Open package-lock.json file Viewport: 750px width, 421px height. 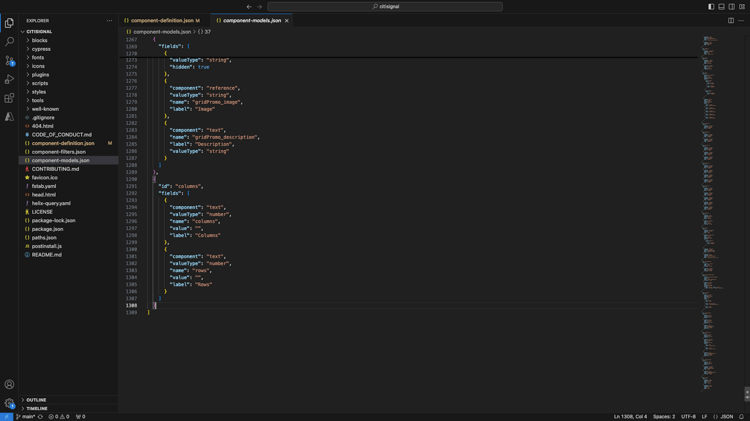pyautogui.click(x=54, y=221)
